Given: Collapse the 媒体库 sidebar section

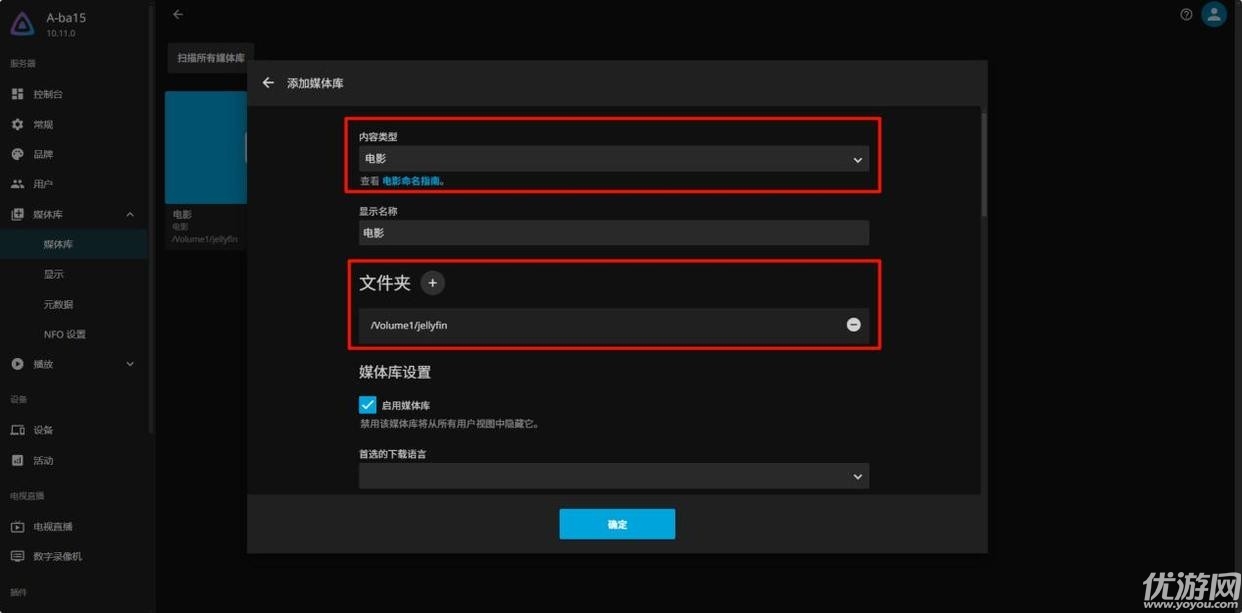Looking at the screenshot, I should tap(130, 215).
